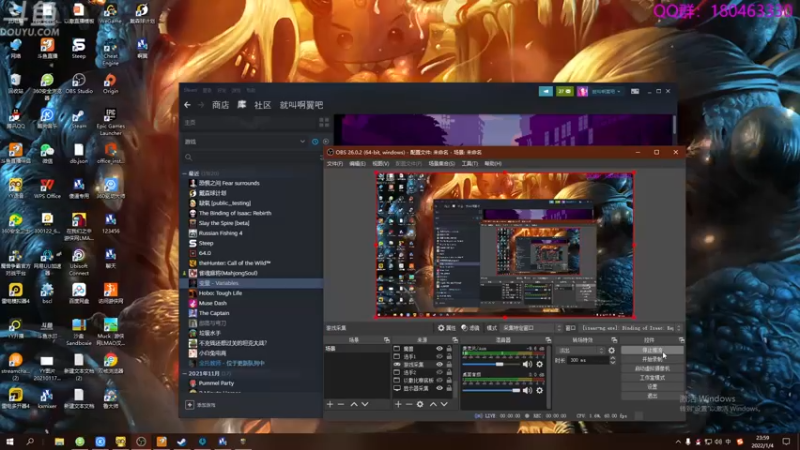Open Steam announcements teal megaphone icon
Image resolution: width=800 pixels, height=450 pixels.
(x=546, y=91)
